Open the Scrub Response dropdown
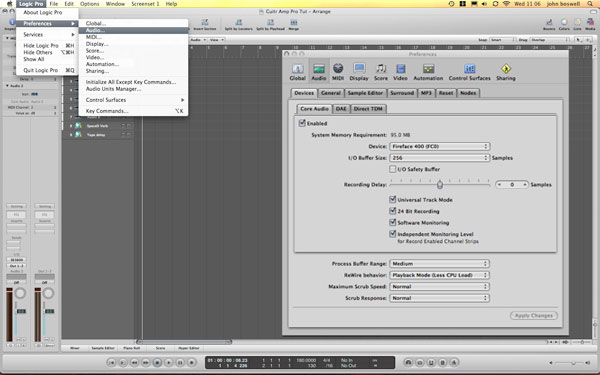This screenshot has height=375, width=600. pyautogui.click(x=439, y=298)
